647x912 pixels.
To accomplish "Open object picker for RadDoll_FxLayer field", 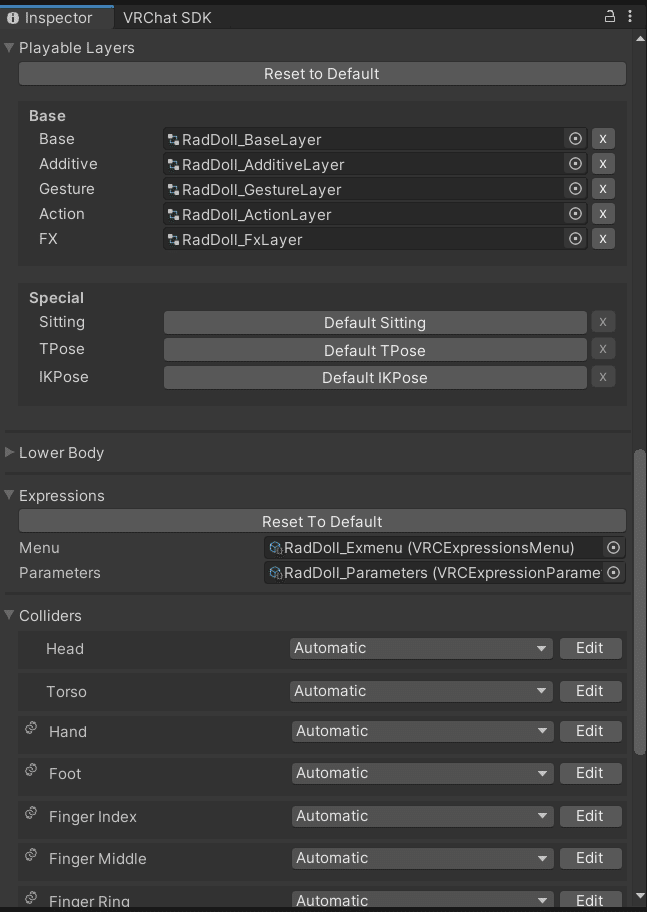I will (575, 239).
